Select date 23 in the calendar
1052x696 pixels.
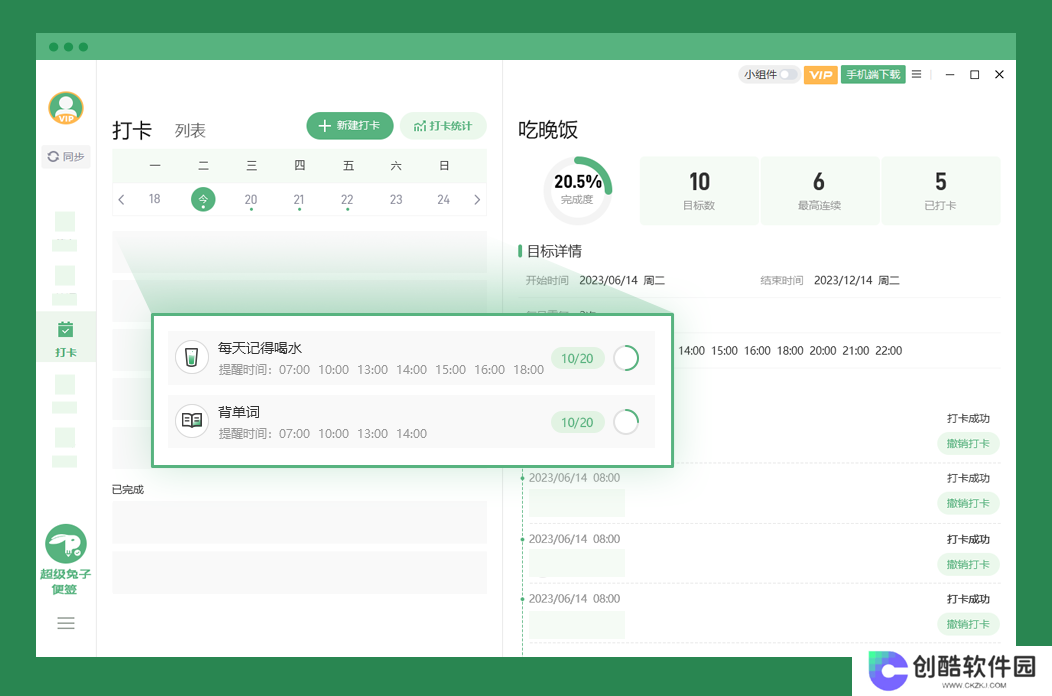[396, 199]
